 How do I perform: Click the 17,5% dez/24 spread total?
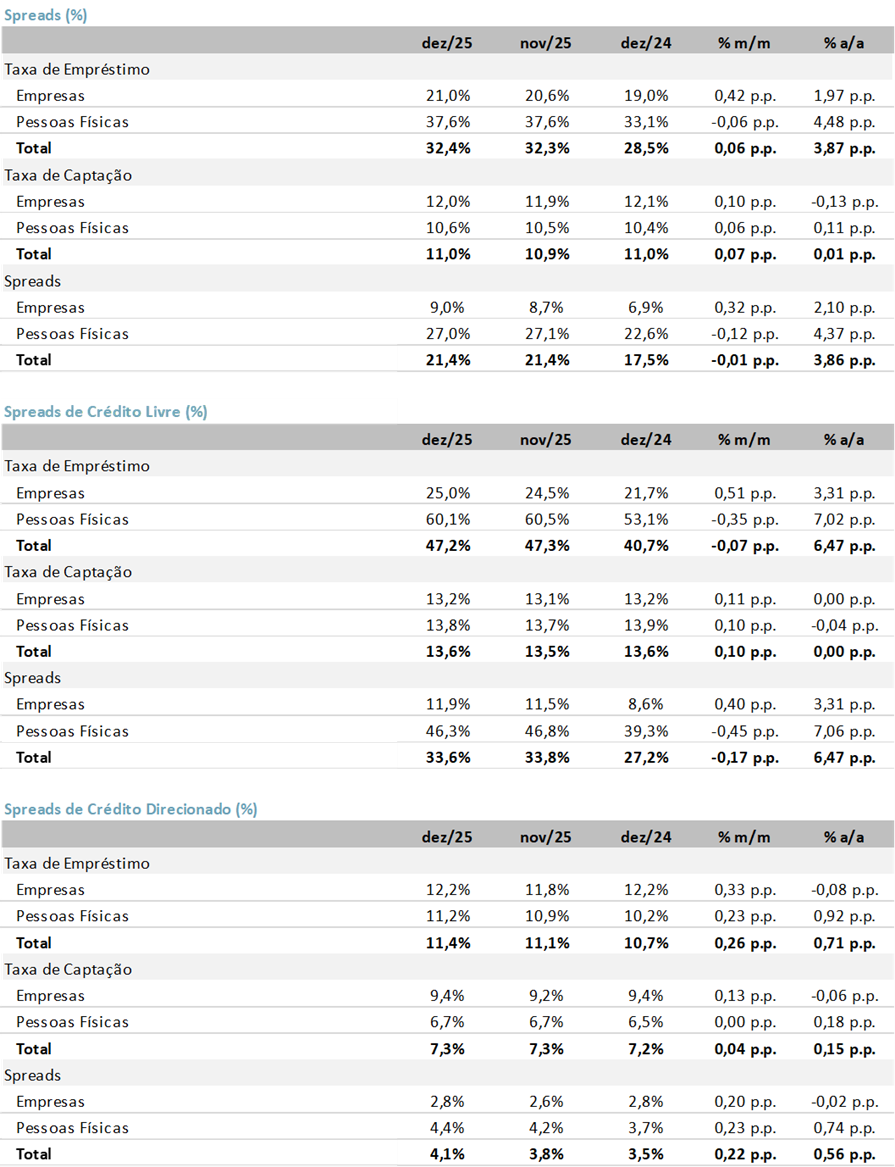point(645,360)
